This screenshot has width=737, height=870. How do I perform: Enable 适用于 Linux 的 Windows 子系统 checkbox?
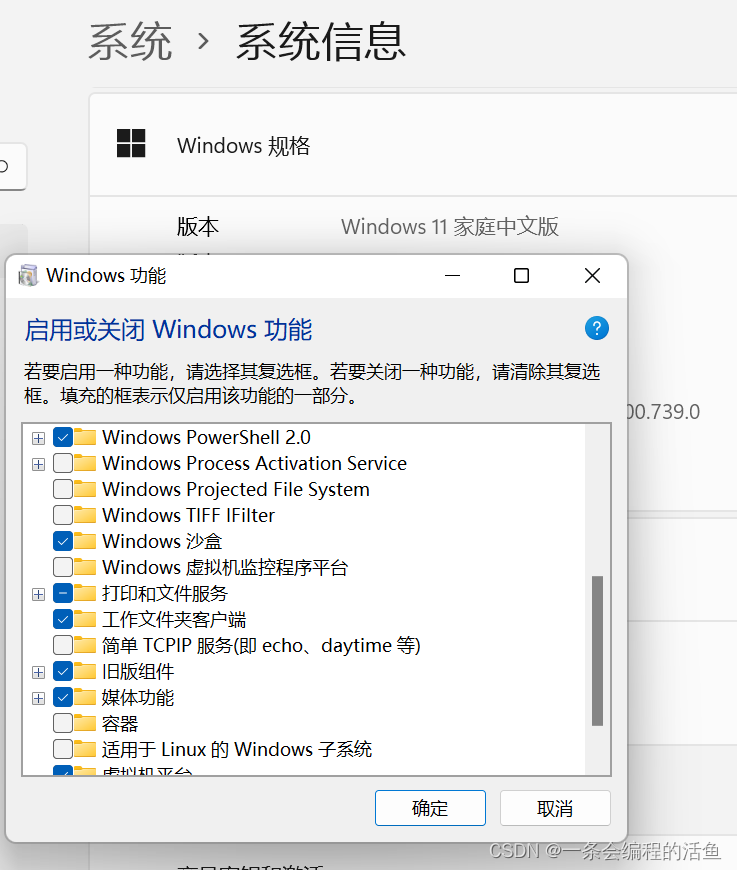pos(63,750)
